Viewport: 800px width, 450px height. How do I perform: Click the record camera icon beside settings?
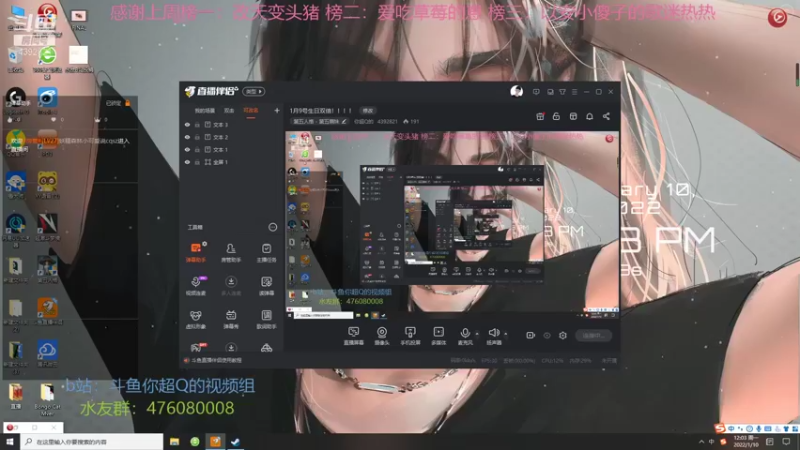pos(530,335)
